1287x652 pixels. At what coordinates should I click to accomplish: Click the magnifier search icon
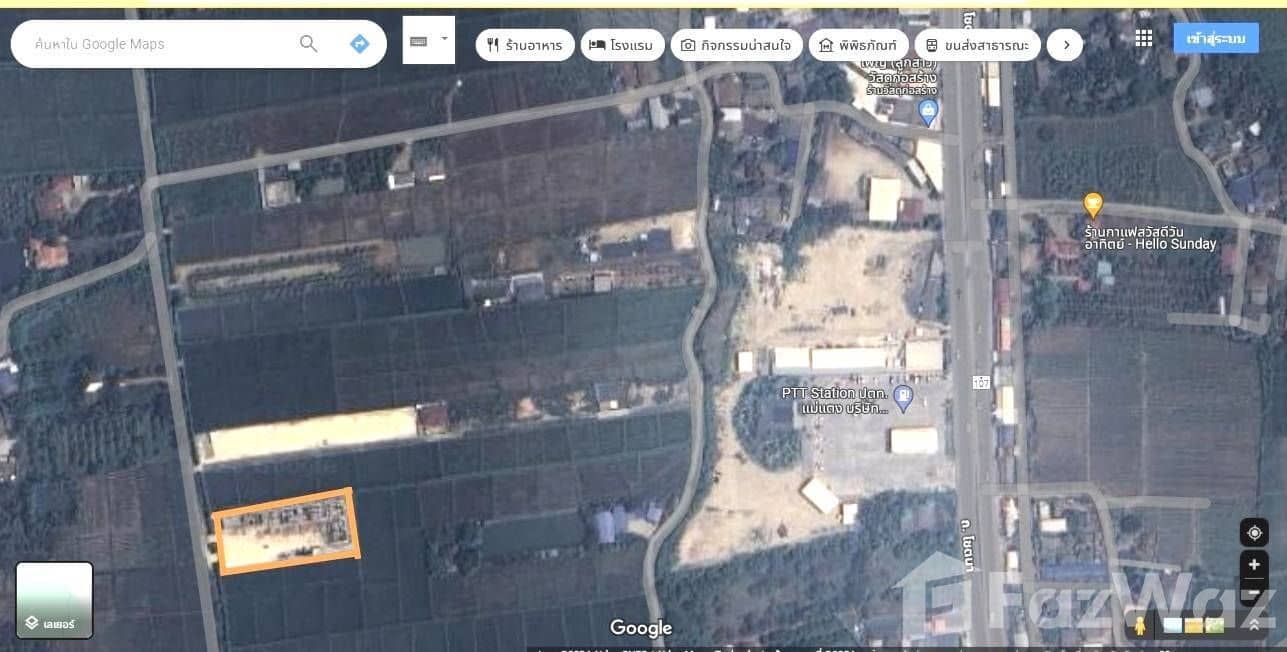tap(308, 44)
